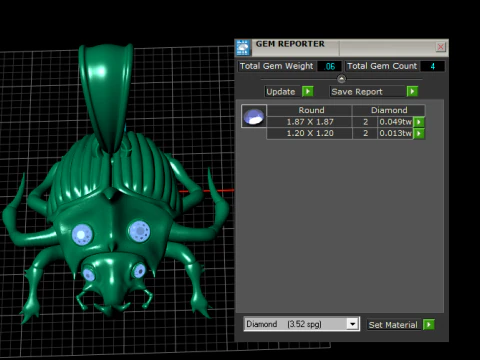Screen dimensions: 480x360
Task: Click the 0.013tw weight value
Action: (395, 133)
